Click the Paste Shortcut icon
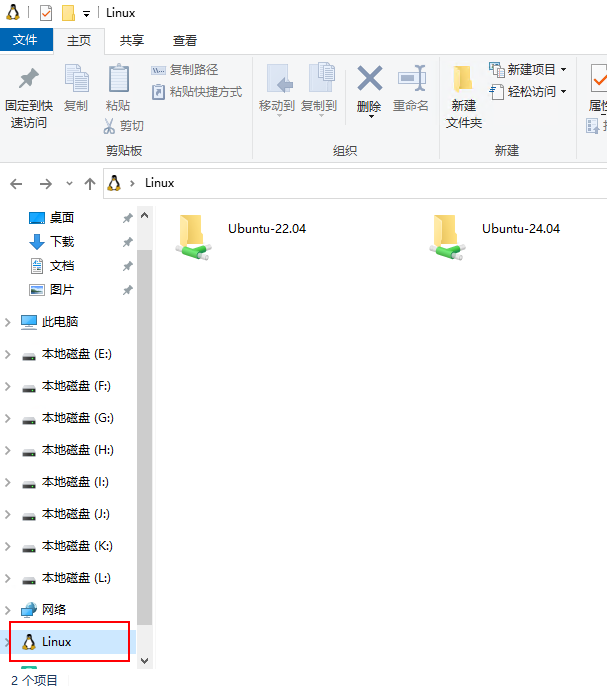Viewport: 607px width, 692px height. [158, 92]
